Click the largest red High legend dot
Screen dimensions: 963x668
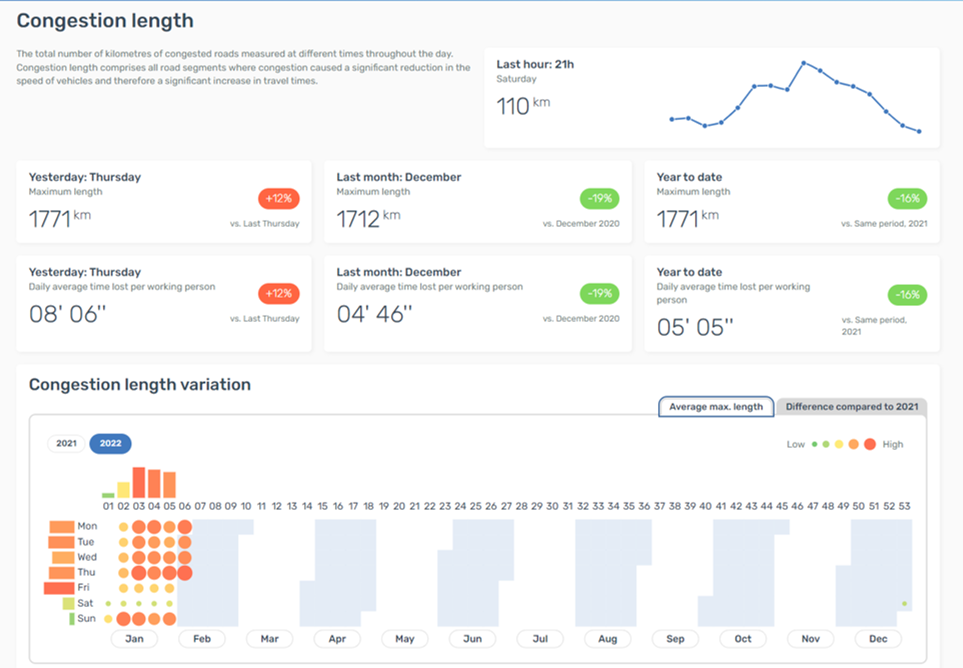click(x=869, y=444)
